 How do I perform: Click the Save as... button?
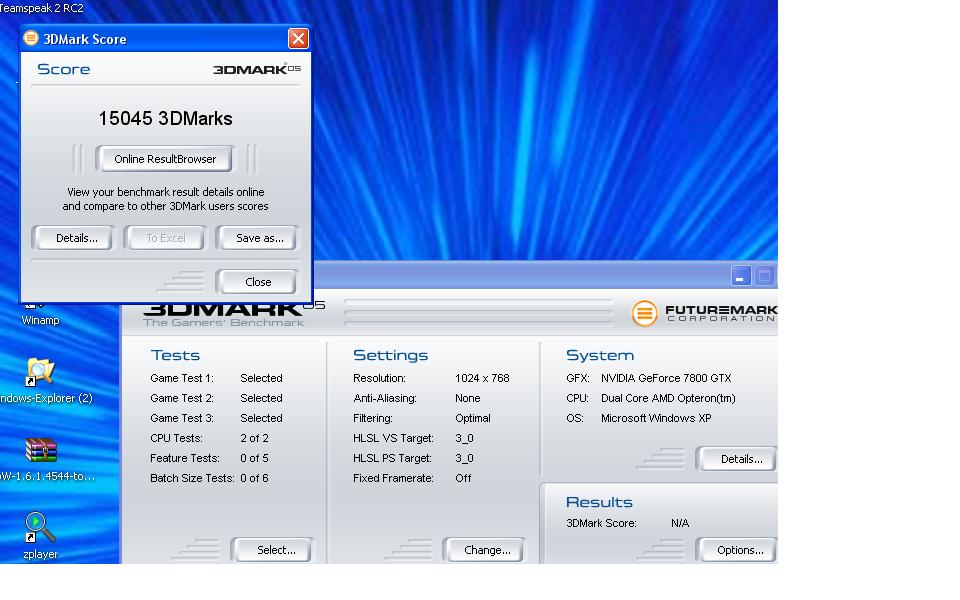[x=257, y=238]
